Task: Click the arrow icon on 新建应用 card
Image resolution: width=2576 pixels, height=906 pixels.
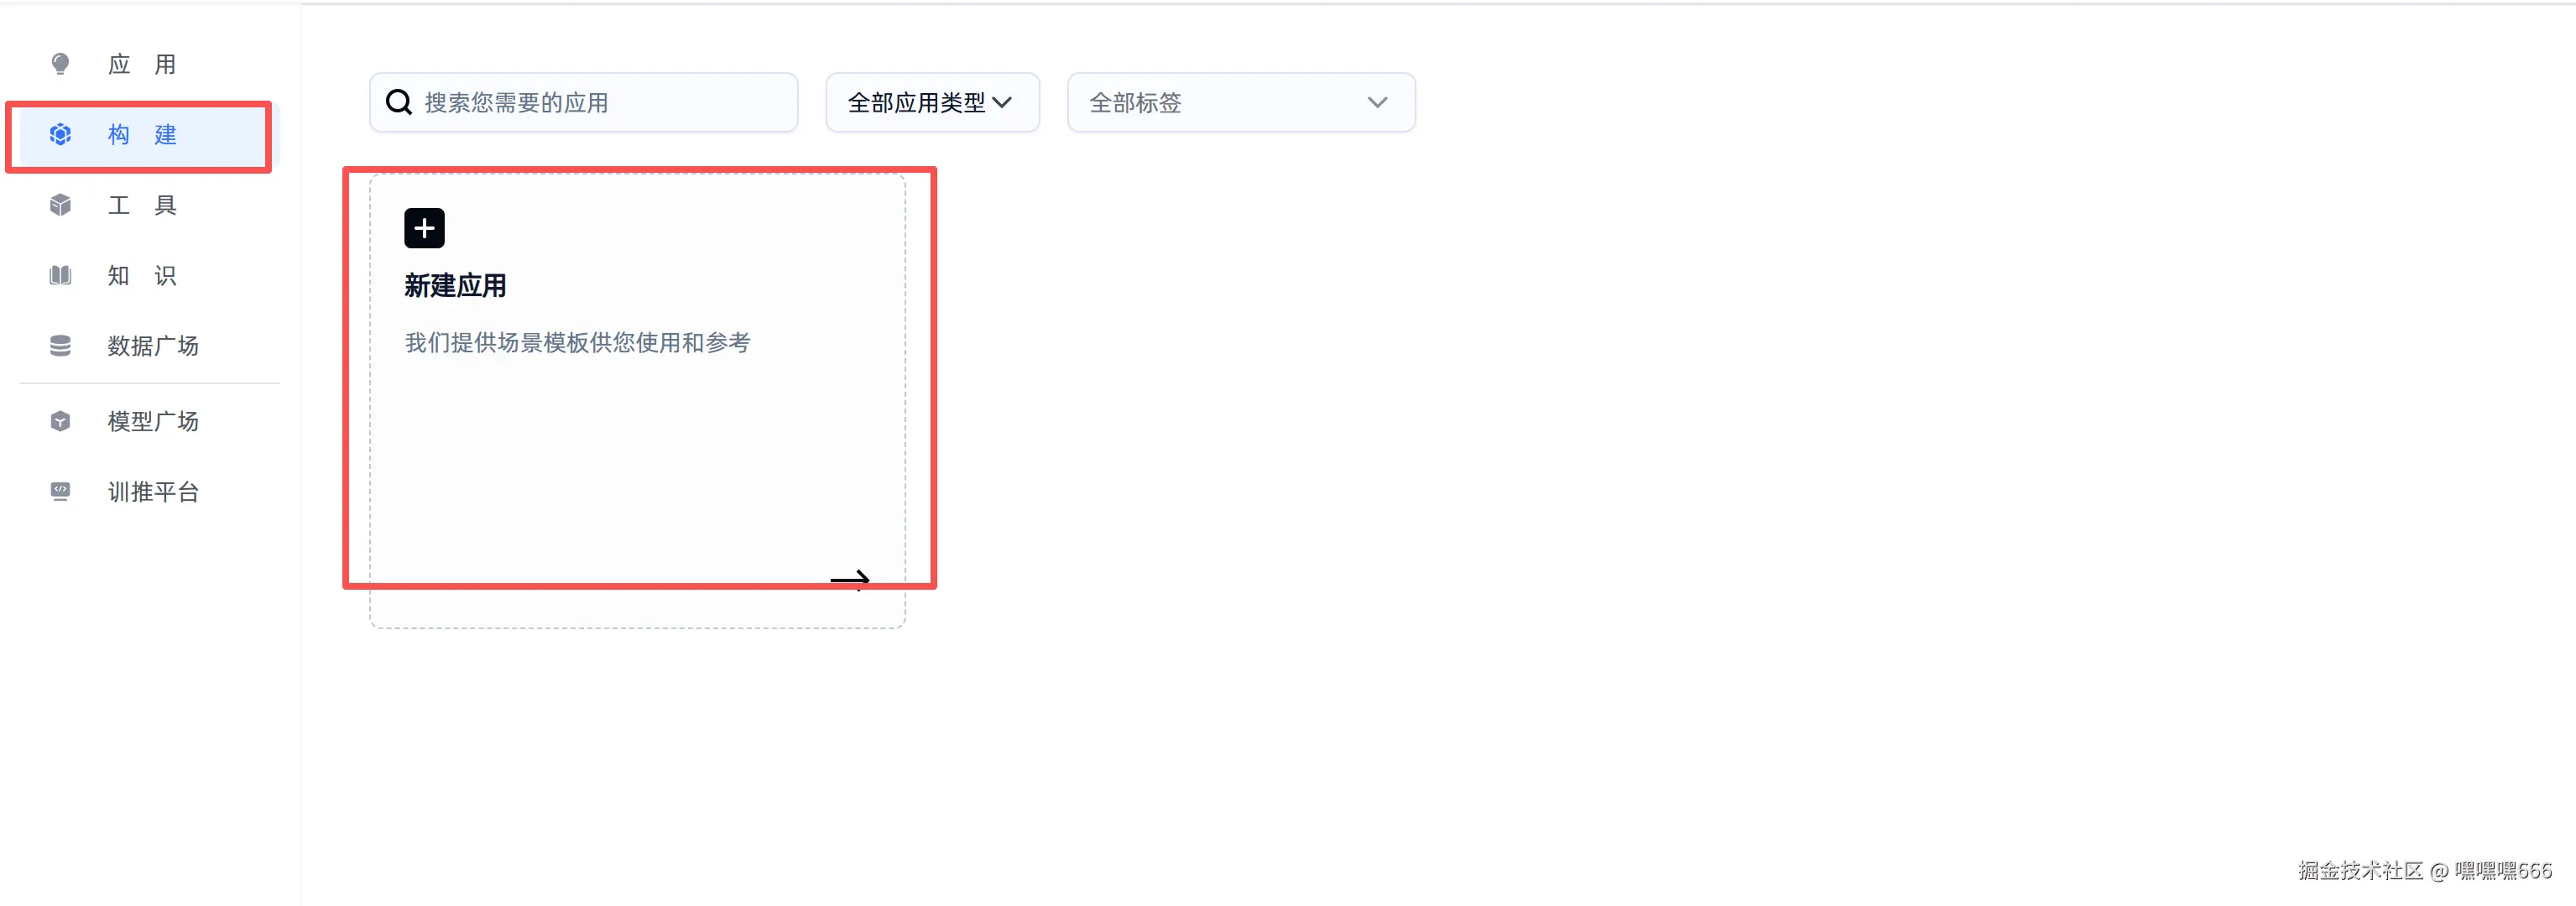Action: click(850, 580)
